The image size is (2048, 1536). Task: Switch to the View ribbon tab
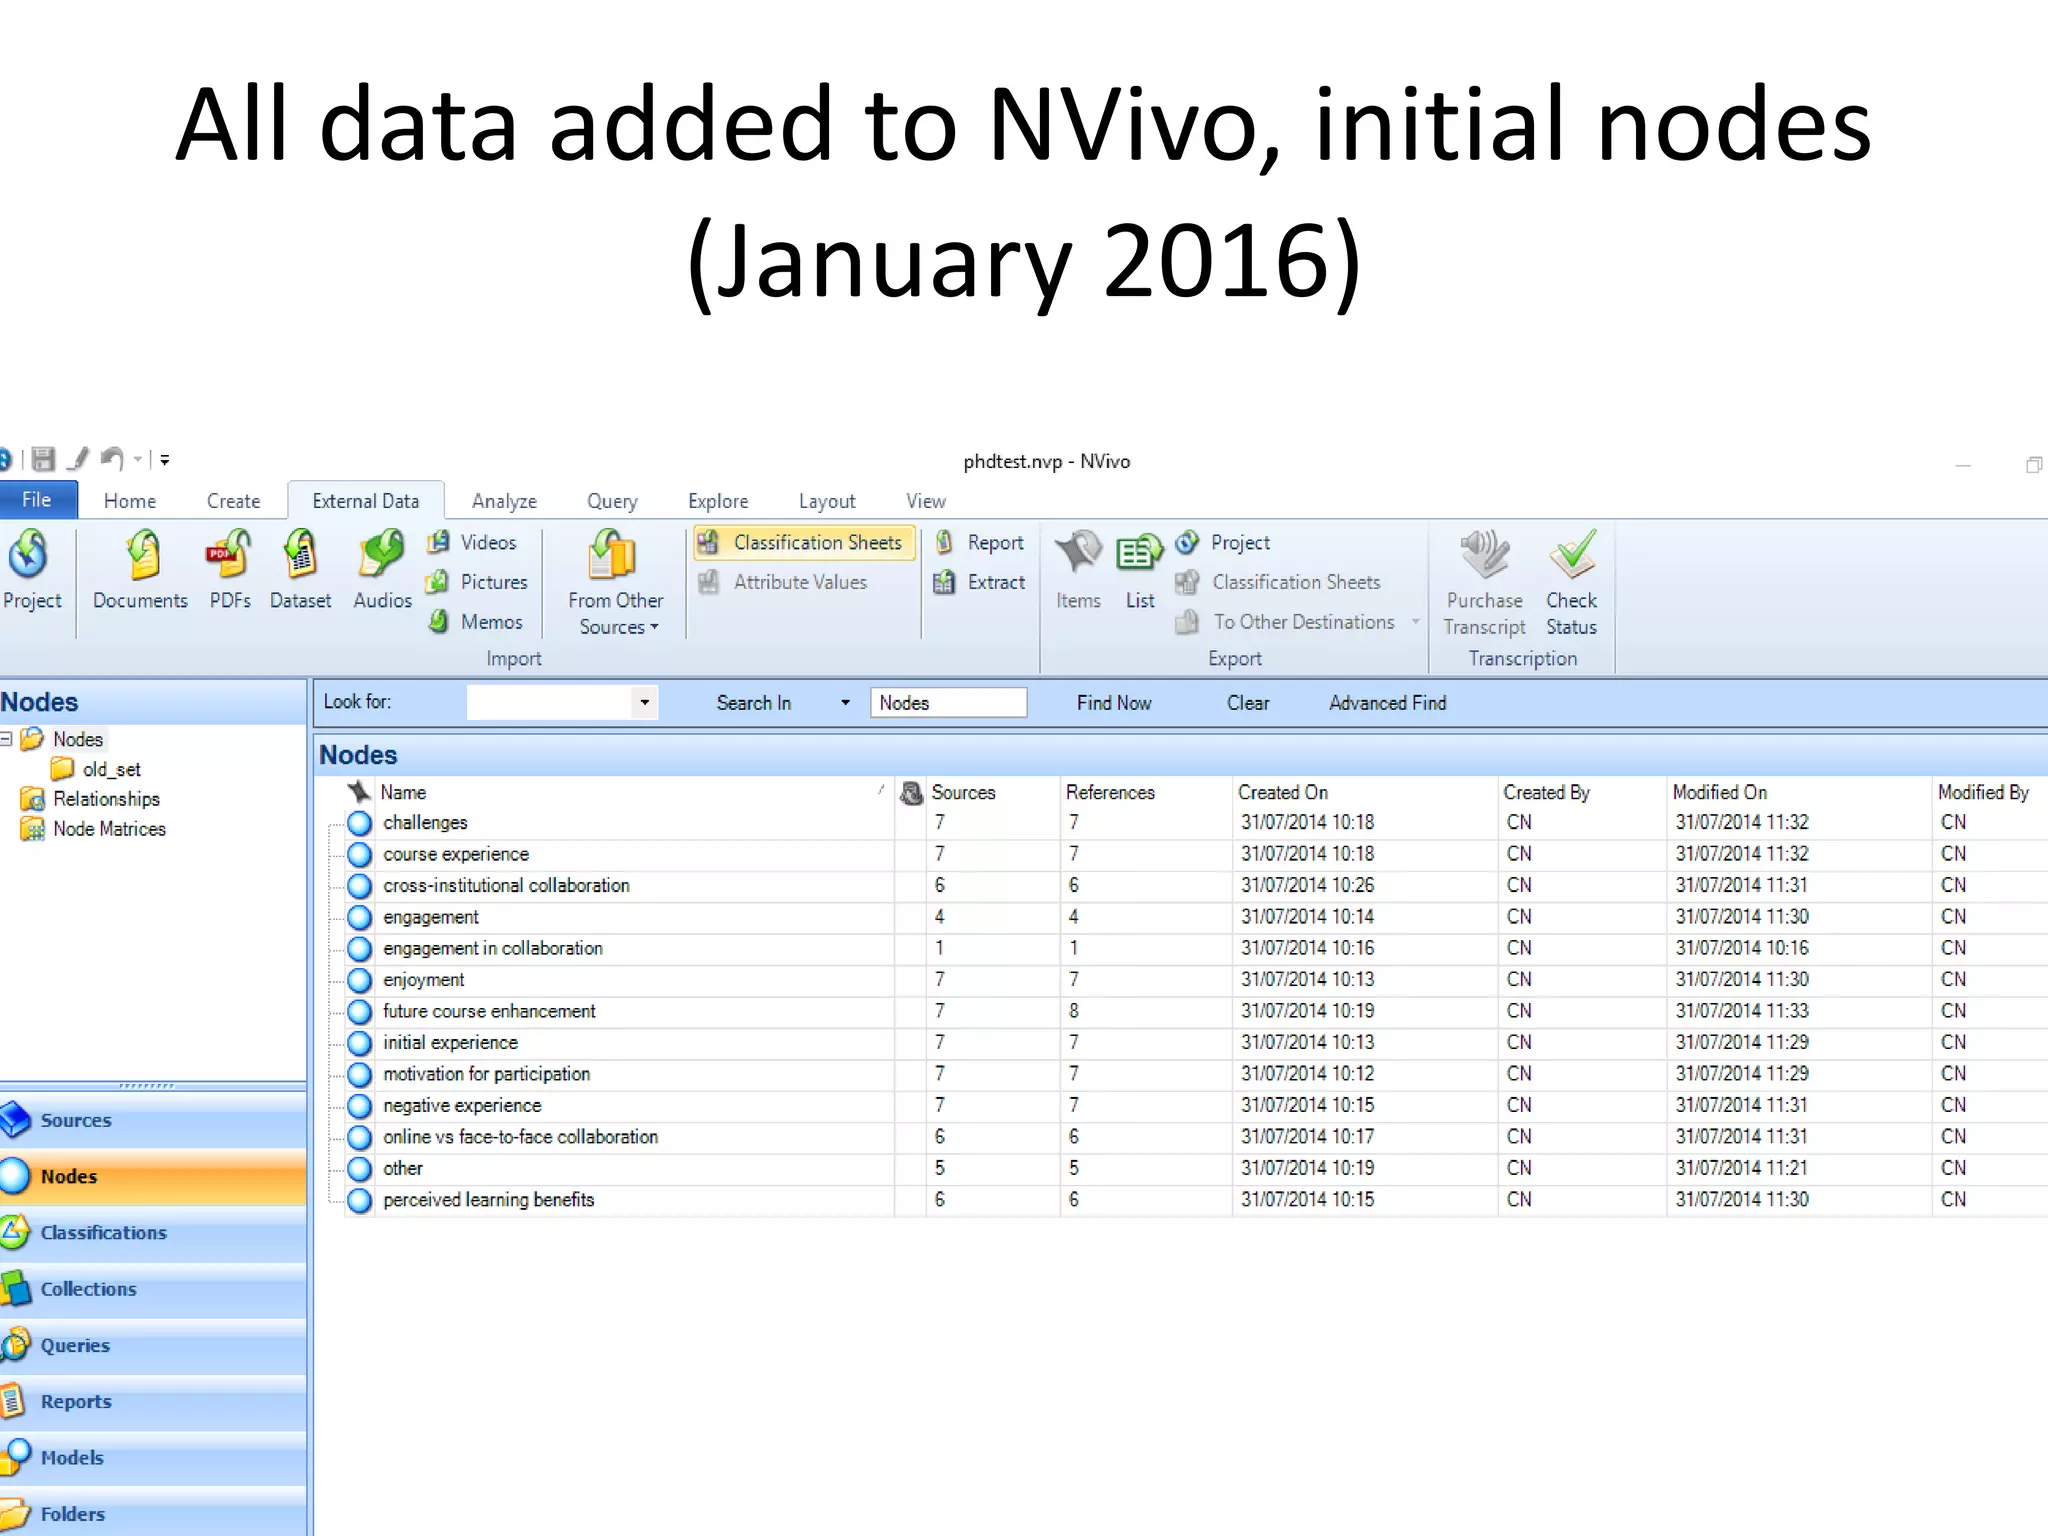pos(926,501)
